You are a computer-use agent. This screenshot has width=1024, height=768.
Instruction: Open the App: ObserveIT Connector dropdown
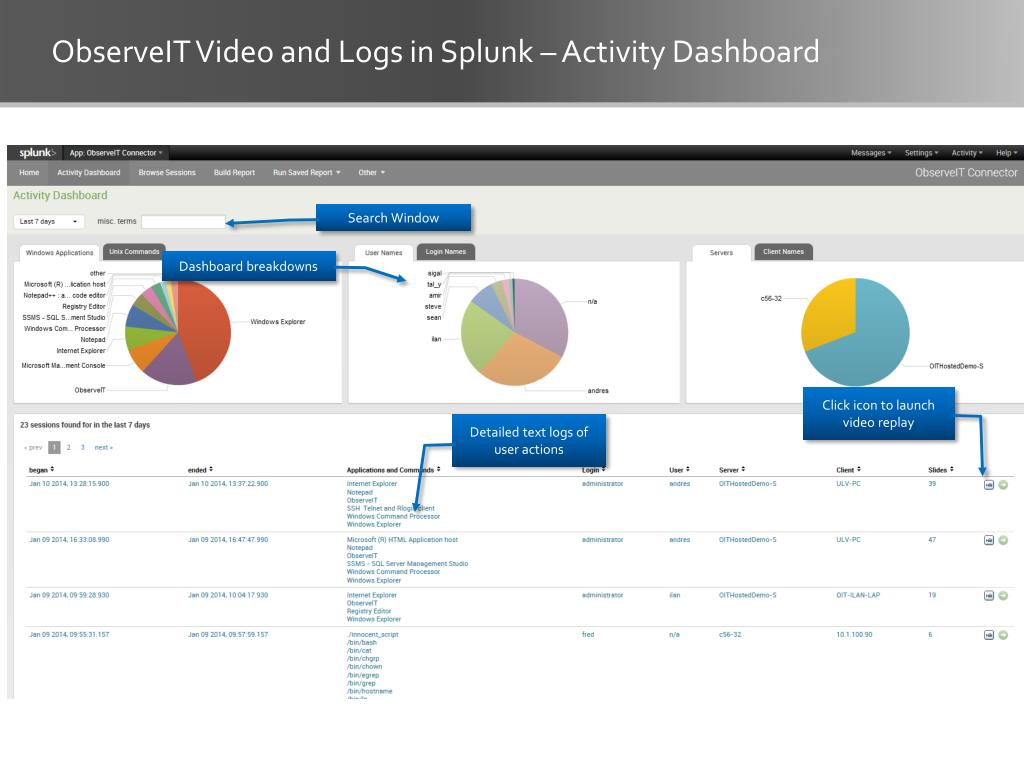116,153
